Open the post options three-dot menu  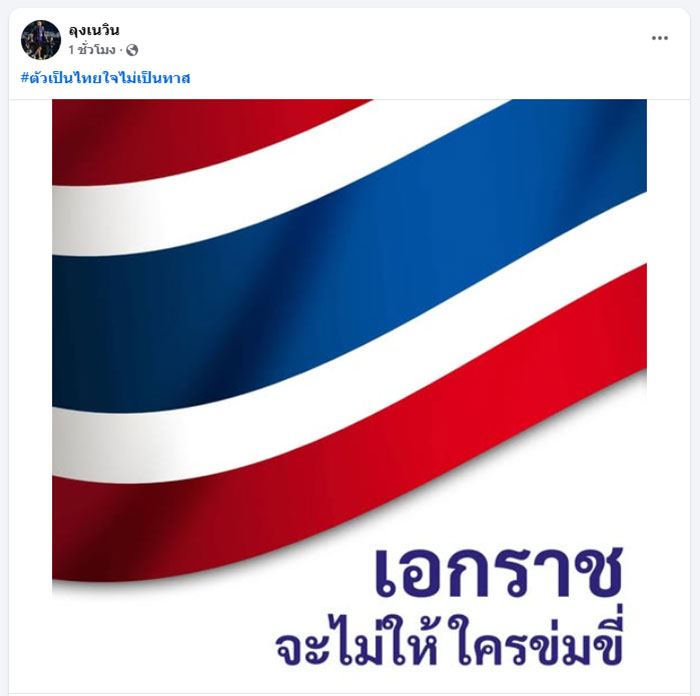coord(659,38)
